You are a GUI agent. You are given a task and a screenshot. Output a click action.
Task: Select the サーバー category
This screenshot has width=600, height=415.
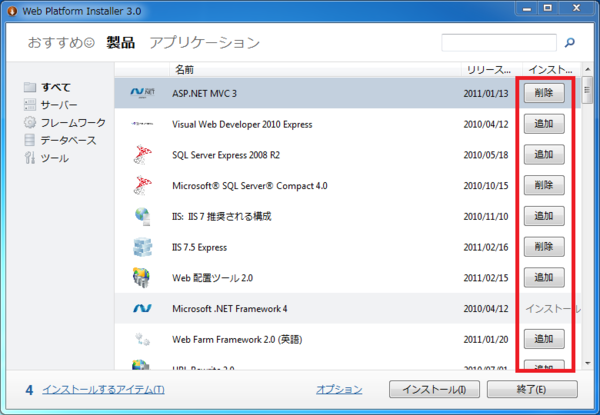click(59, 105)
